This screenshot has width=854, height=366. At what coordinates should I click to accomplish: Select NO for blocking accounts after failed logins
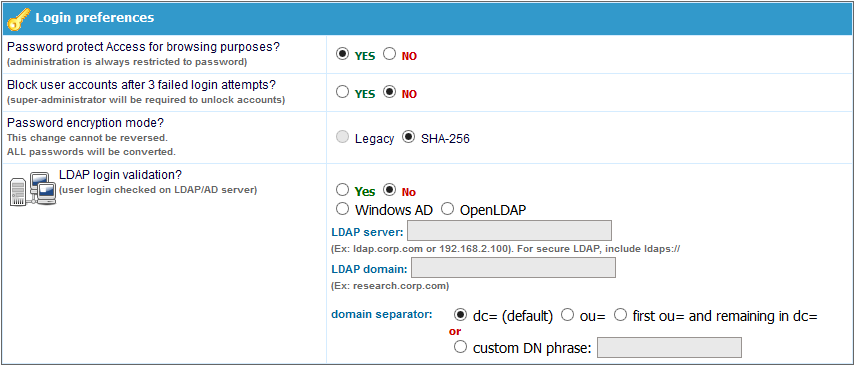pyautogui.click(x=389, y=92)
